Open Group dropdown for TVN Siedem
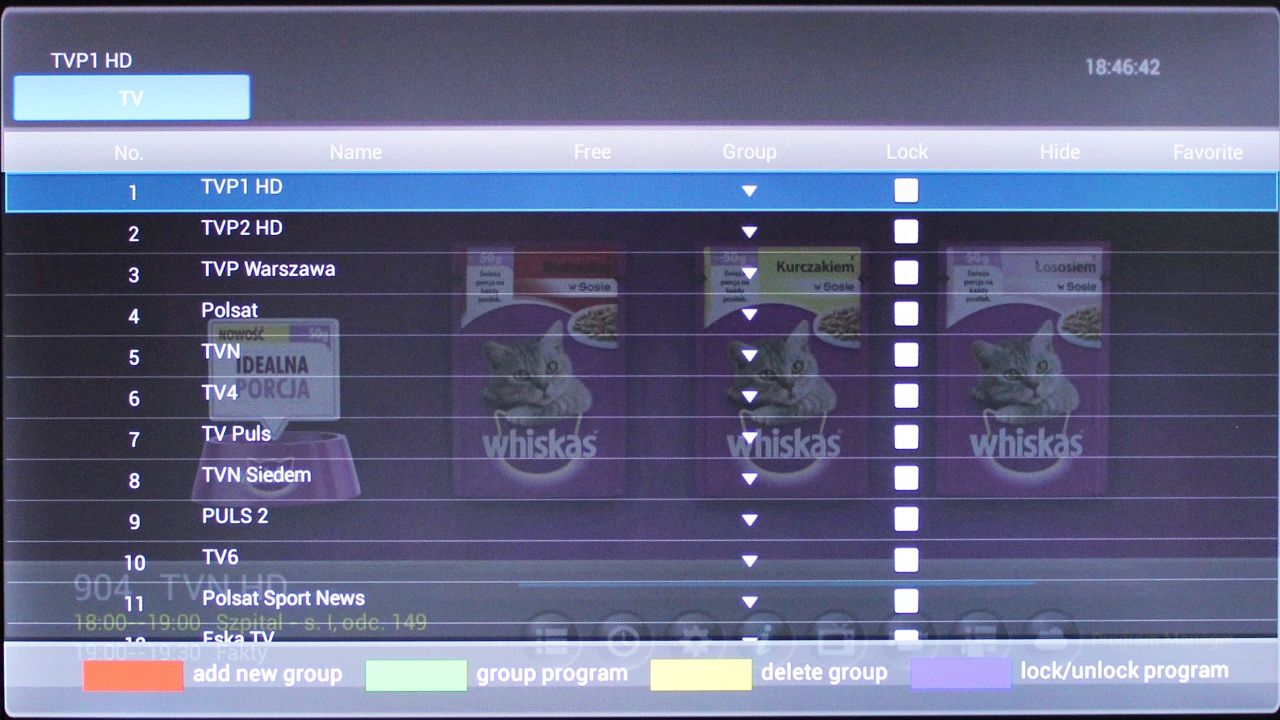This screenshot has height=720, width=1280. click(749, 479)
